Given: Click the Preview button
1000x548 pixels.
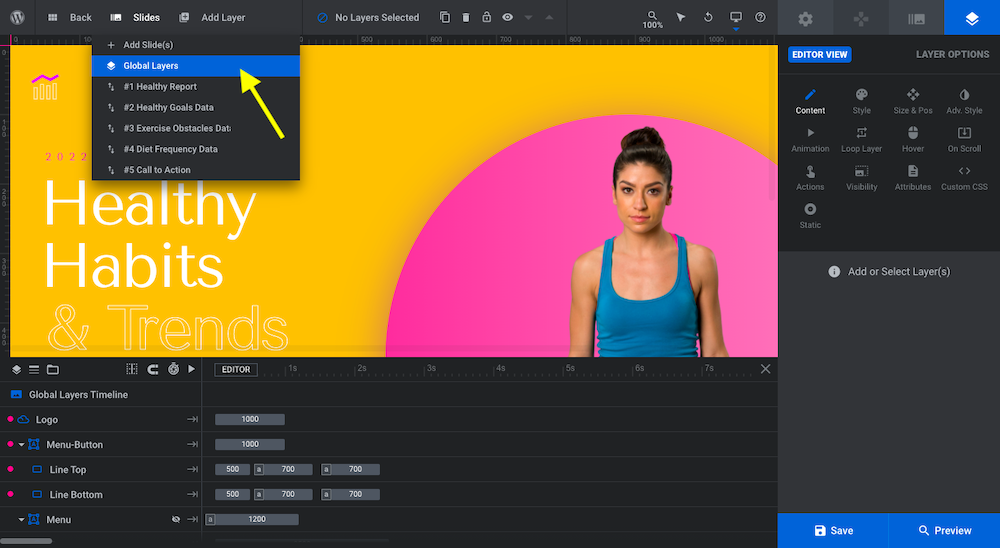Looking at the screenshot, I should pyautogui.click(x=945, y=531).
